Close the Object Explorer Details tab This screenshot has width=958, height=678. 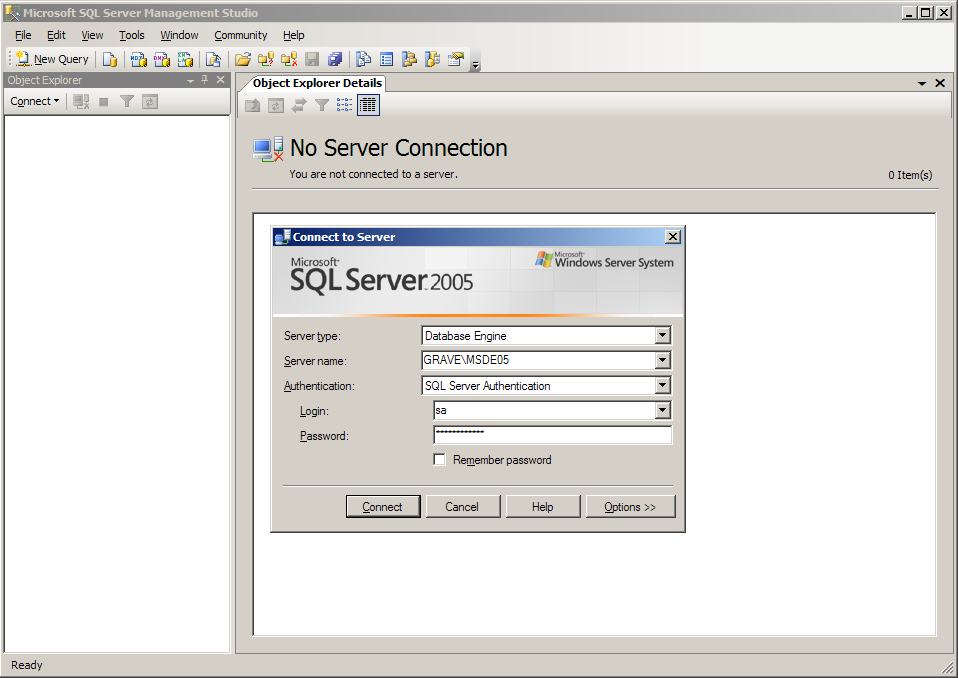coord(940,83)
